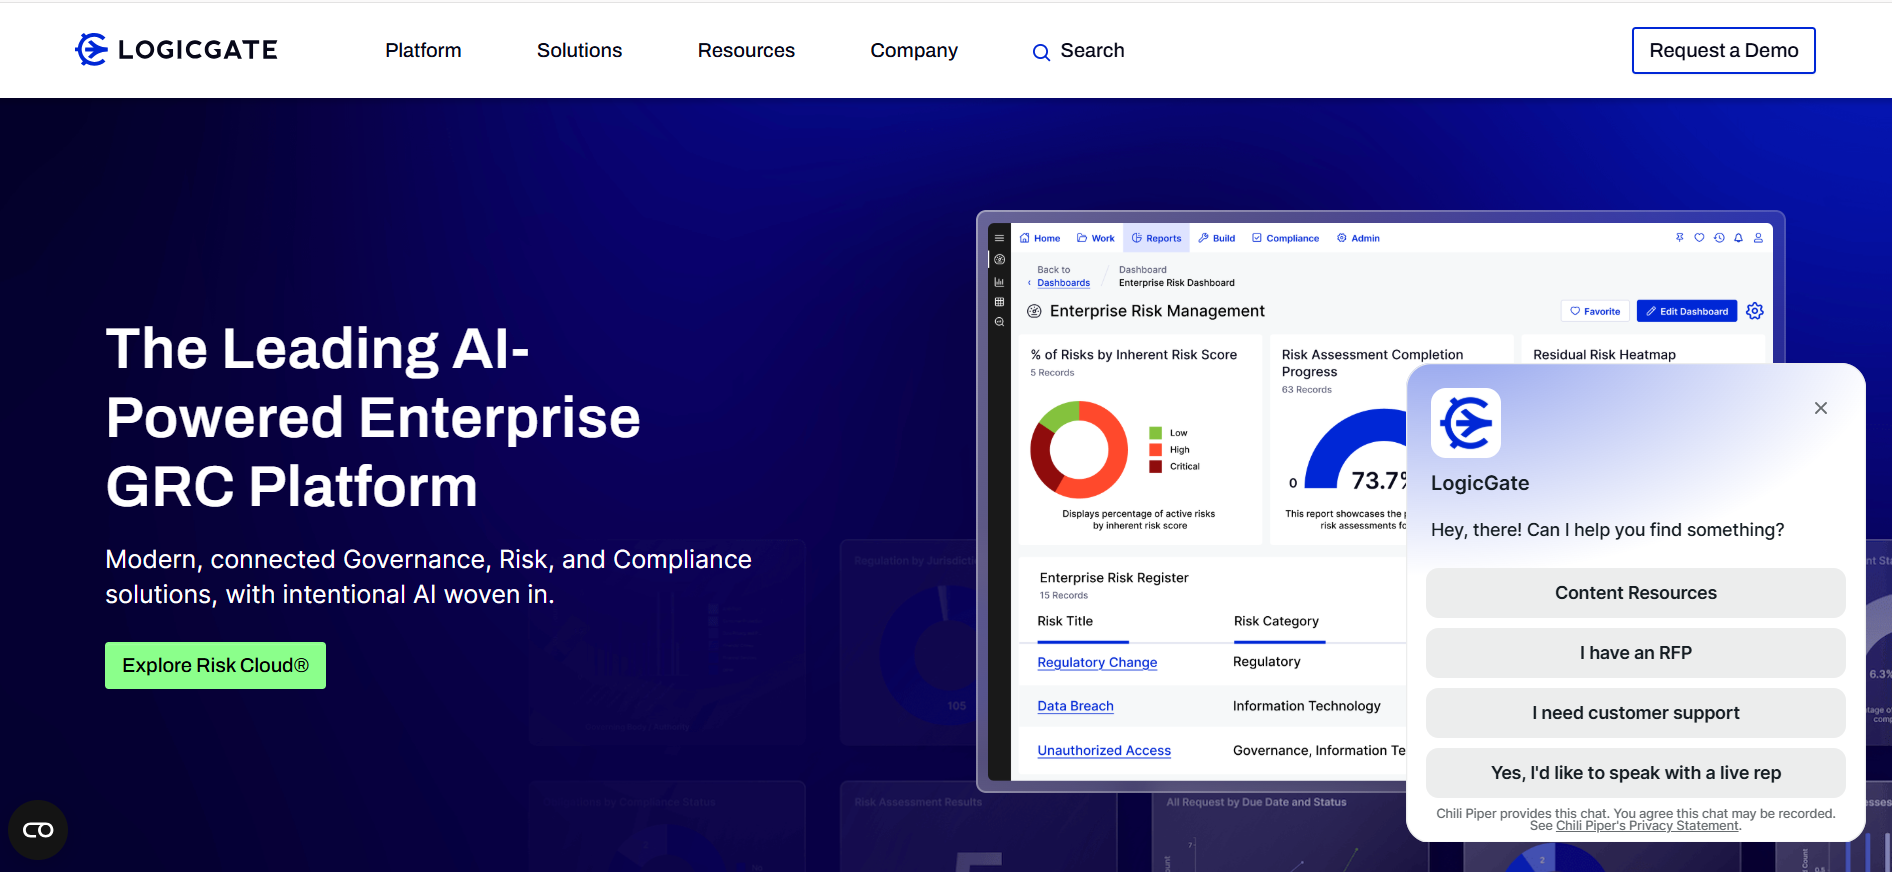Click the user profile icon in the dashboard

click(x=1758, y=238)
